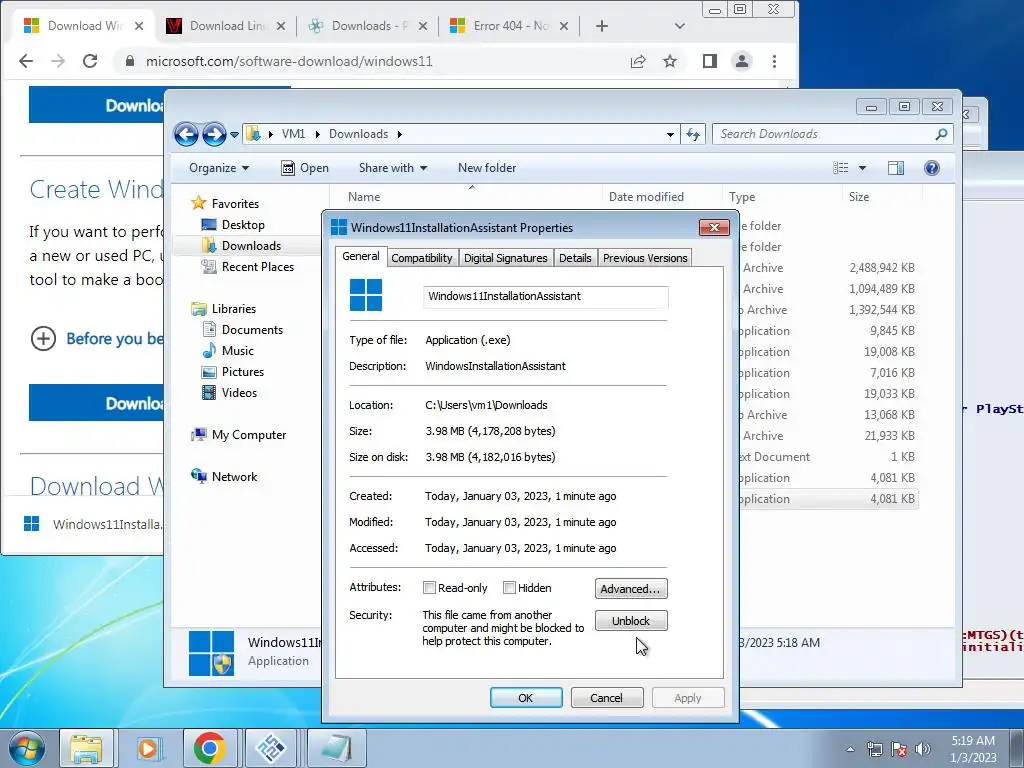Image resolution: width=1024 pixels, height=768 pixels.
Task: Select Favorites in navigation pane
Action: 235,204
